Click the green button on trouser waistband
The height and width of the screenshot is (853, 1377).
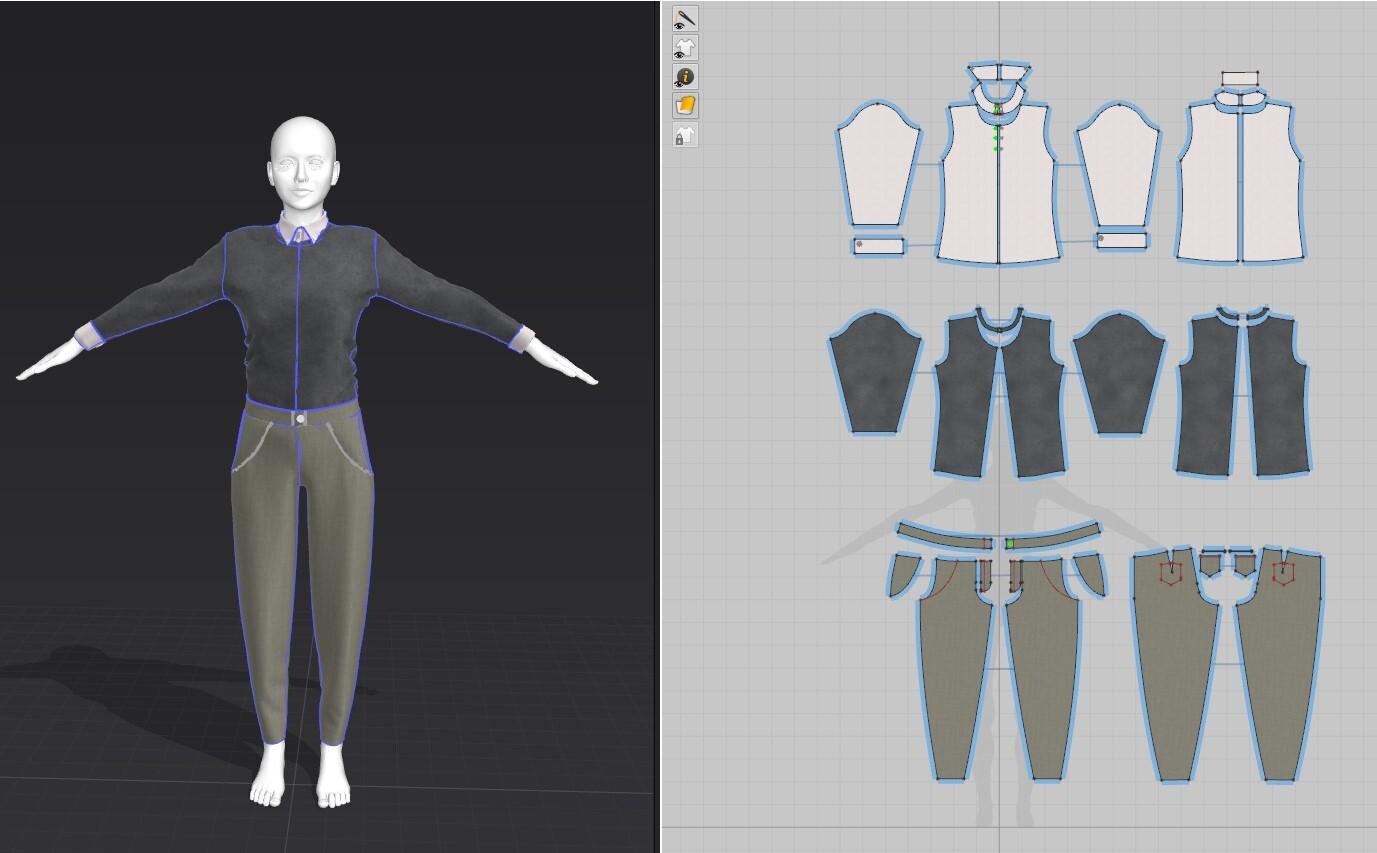click(1010, 543)
